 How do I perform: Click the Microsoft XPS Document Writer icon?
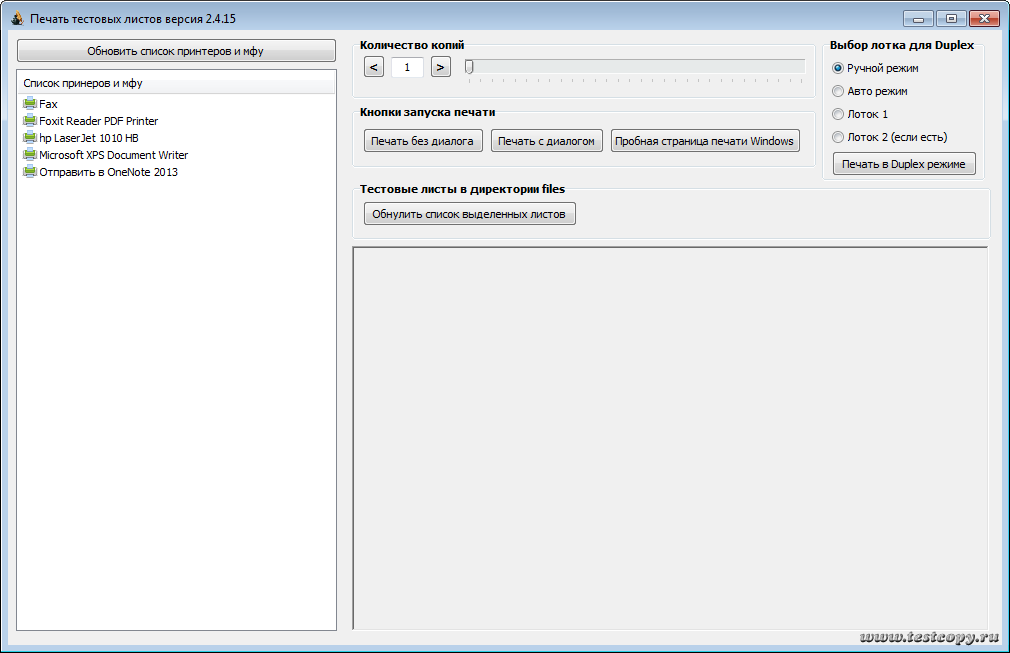30,155
